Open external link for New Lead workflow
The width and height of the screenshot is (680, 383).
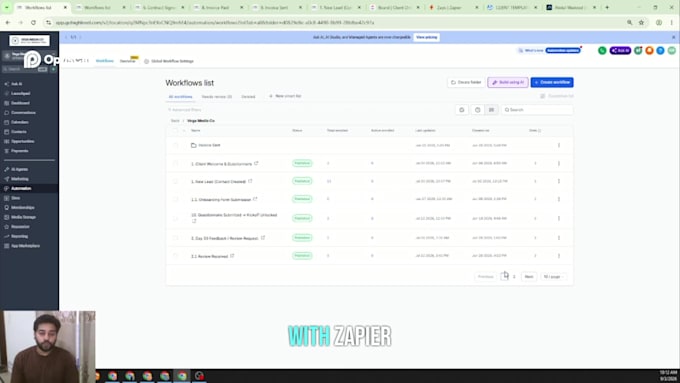250,181
